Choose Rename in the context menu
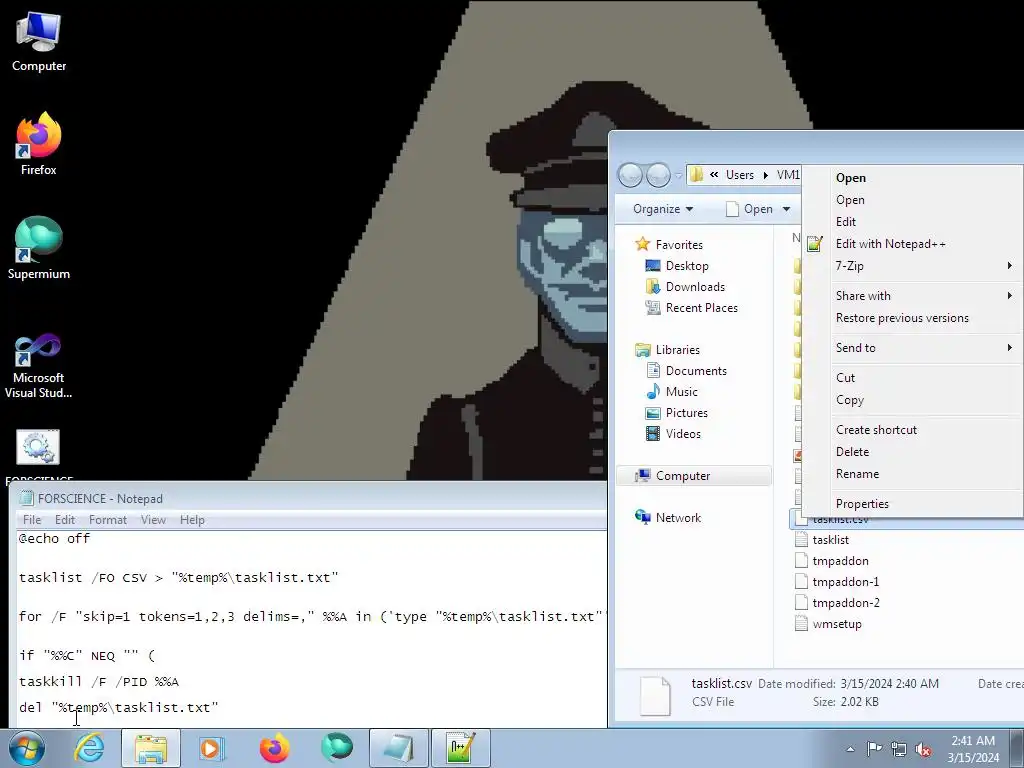Image resolution: width=1024 pixels, height=768 pixels. 912,474
